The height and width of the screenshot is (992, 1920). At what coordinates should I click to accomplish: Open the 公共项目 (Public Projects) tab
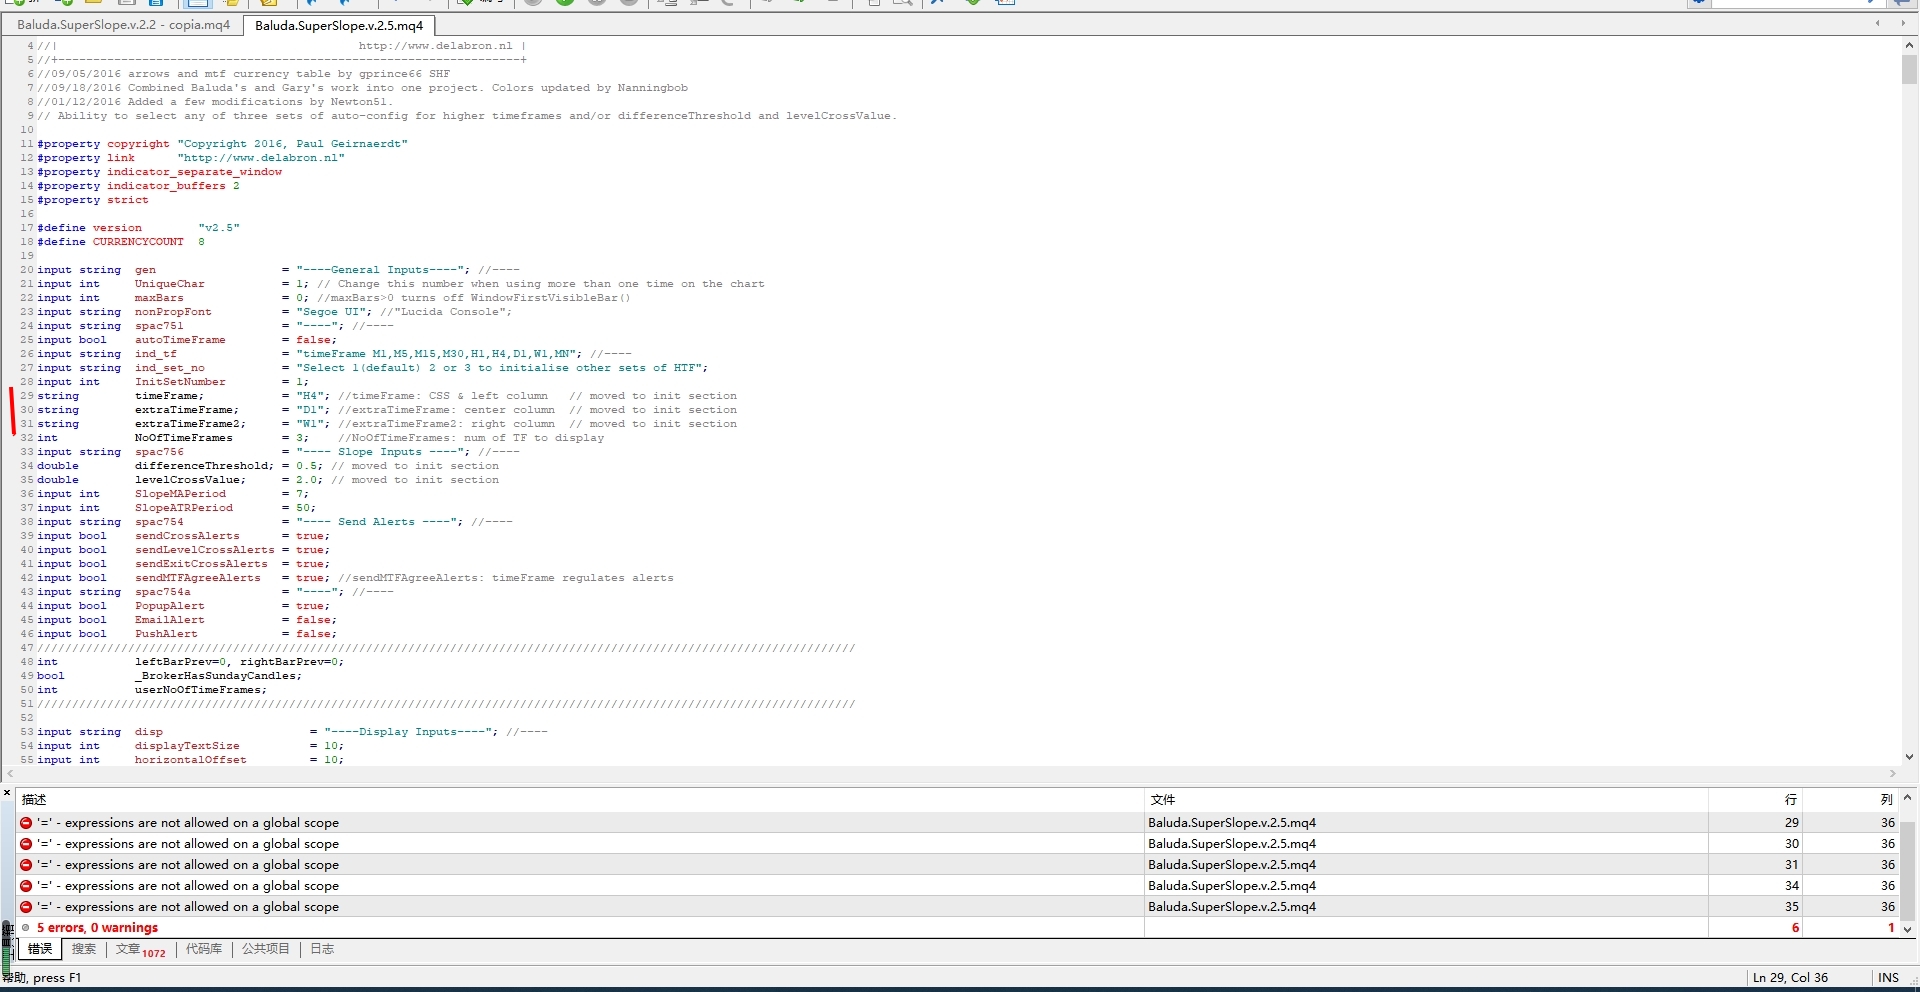pyautogui.click(x=266, y=949)
